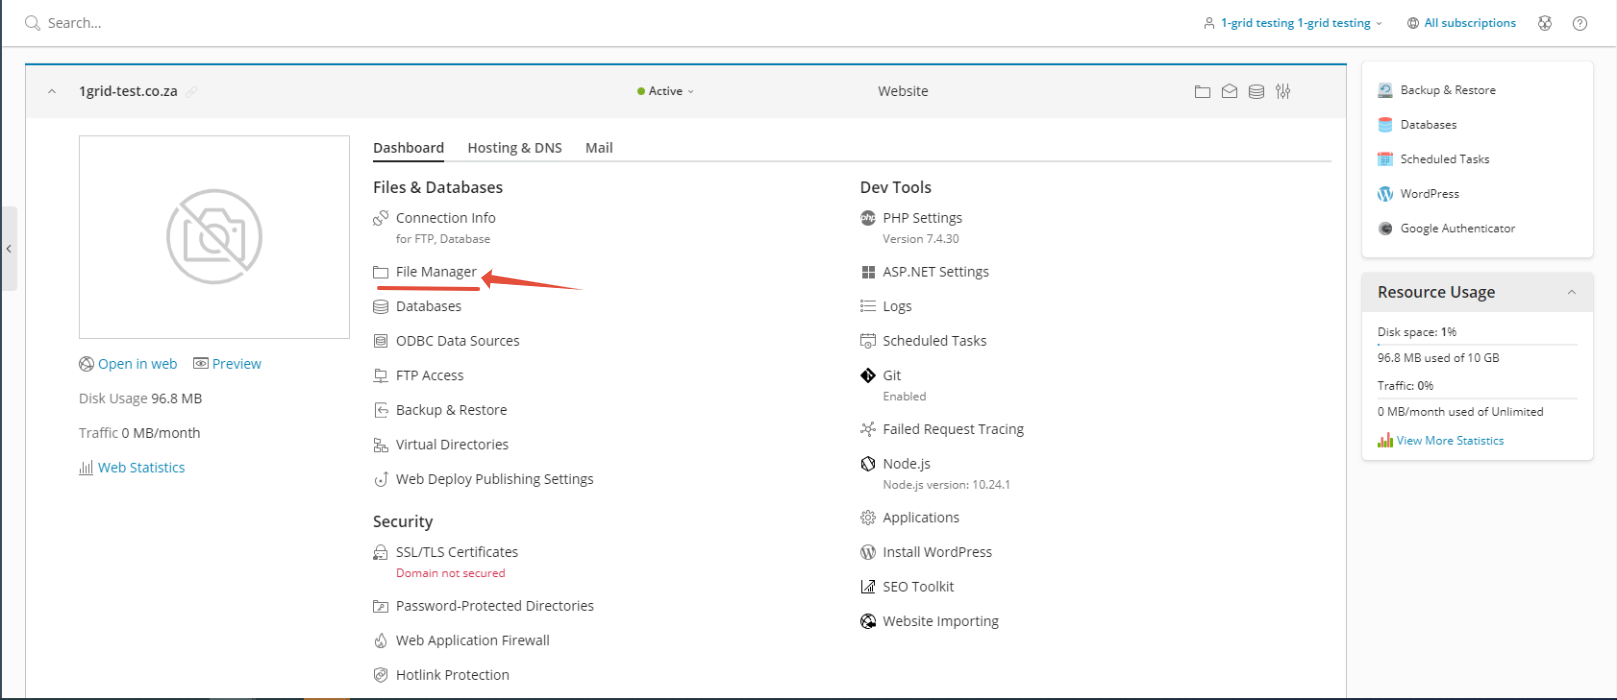The image size is (1617, 700).
Task: Click the WordPress icon in right sidebar
Action: coord(1385,194)
